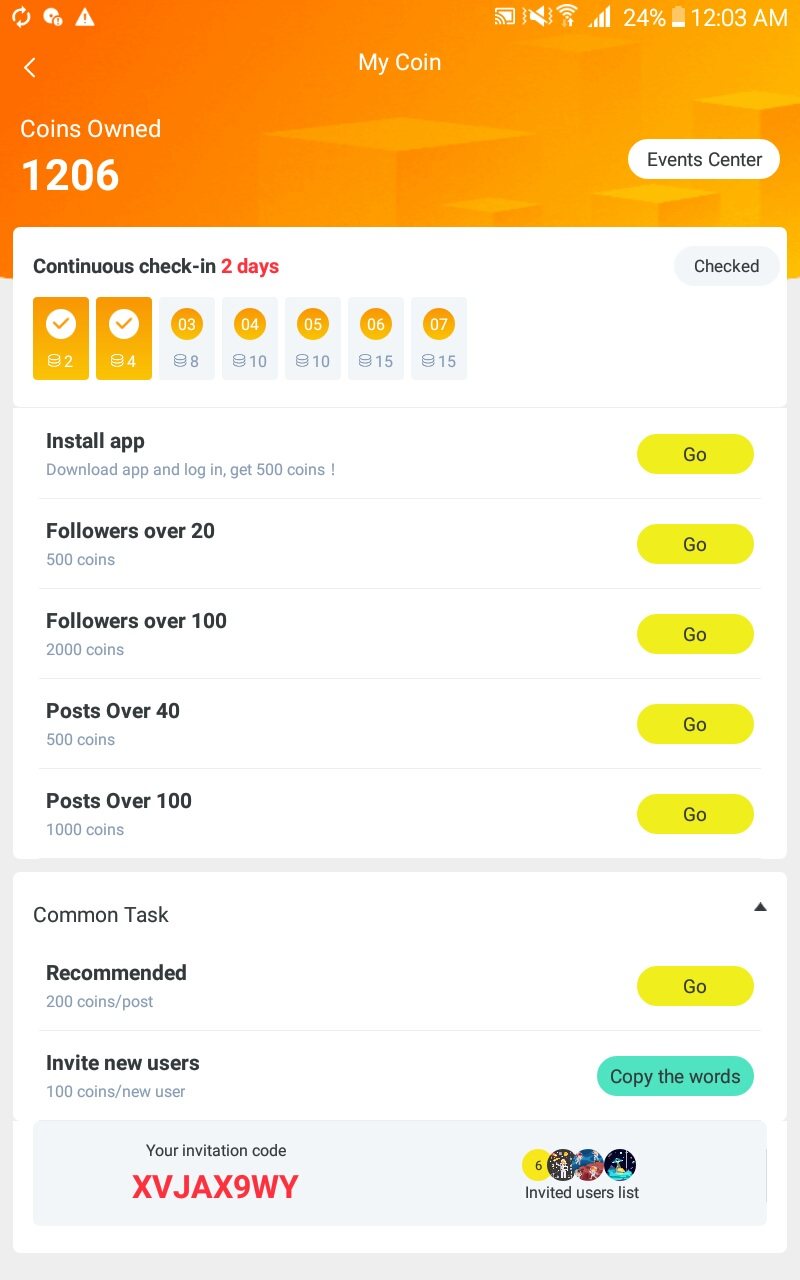Tap the first day check-in checkmark
The image size is (800, 1280).
[61, 324]
